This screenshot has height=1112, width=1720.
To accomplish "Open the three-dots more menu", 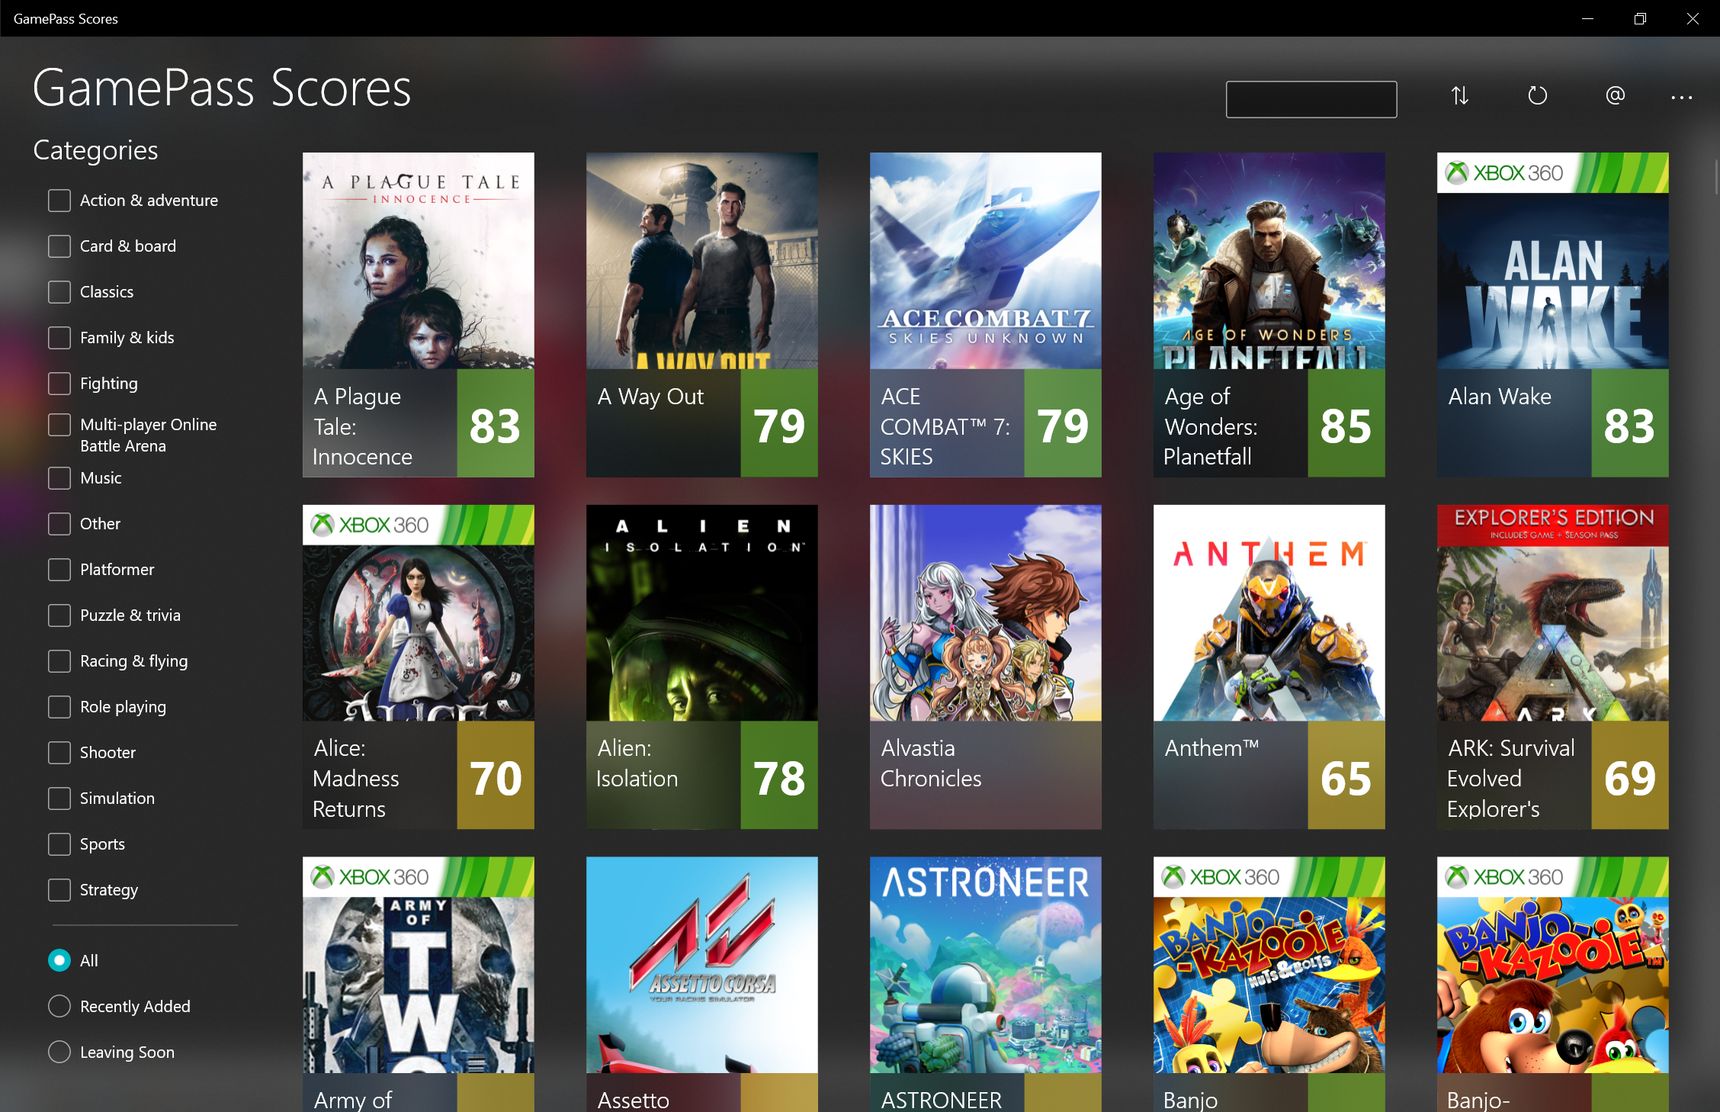I will point(1682,97).
